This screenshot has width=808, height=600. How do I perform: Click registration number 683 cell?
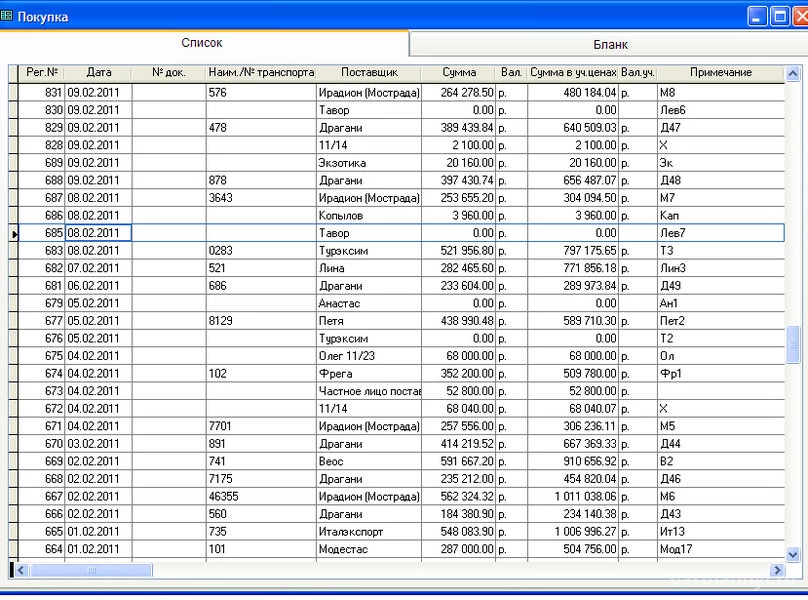(42, 251)
